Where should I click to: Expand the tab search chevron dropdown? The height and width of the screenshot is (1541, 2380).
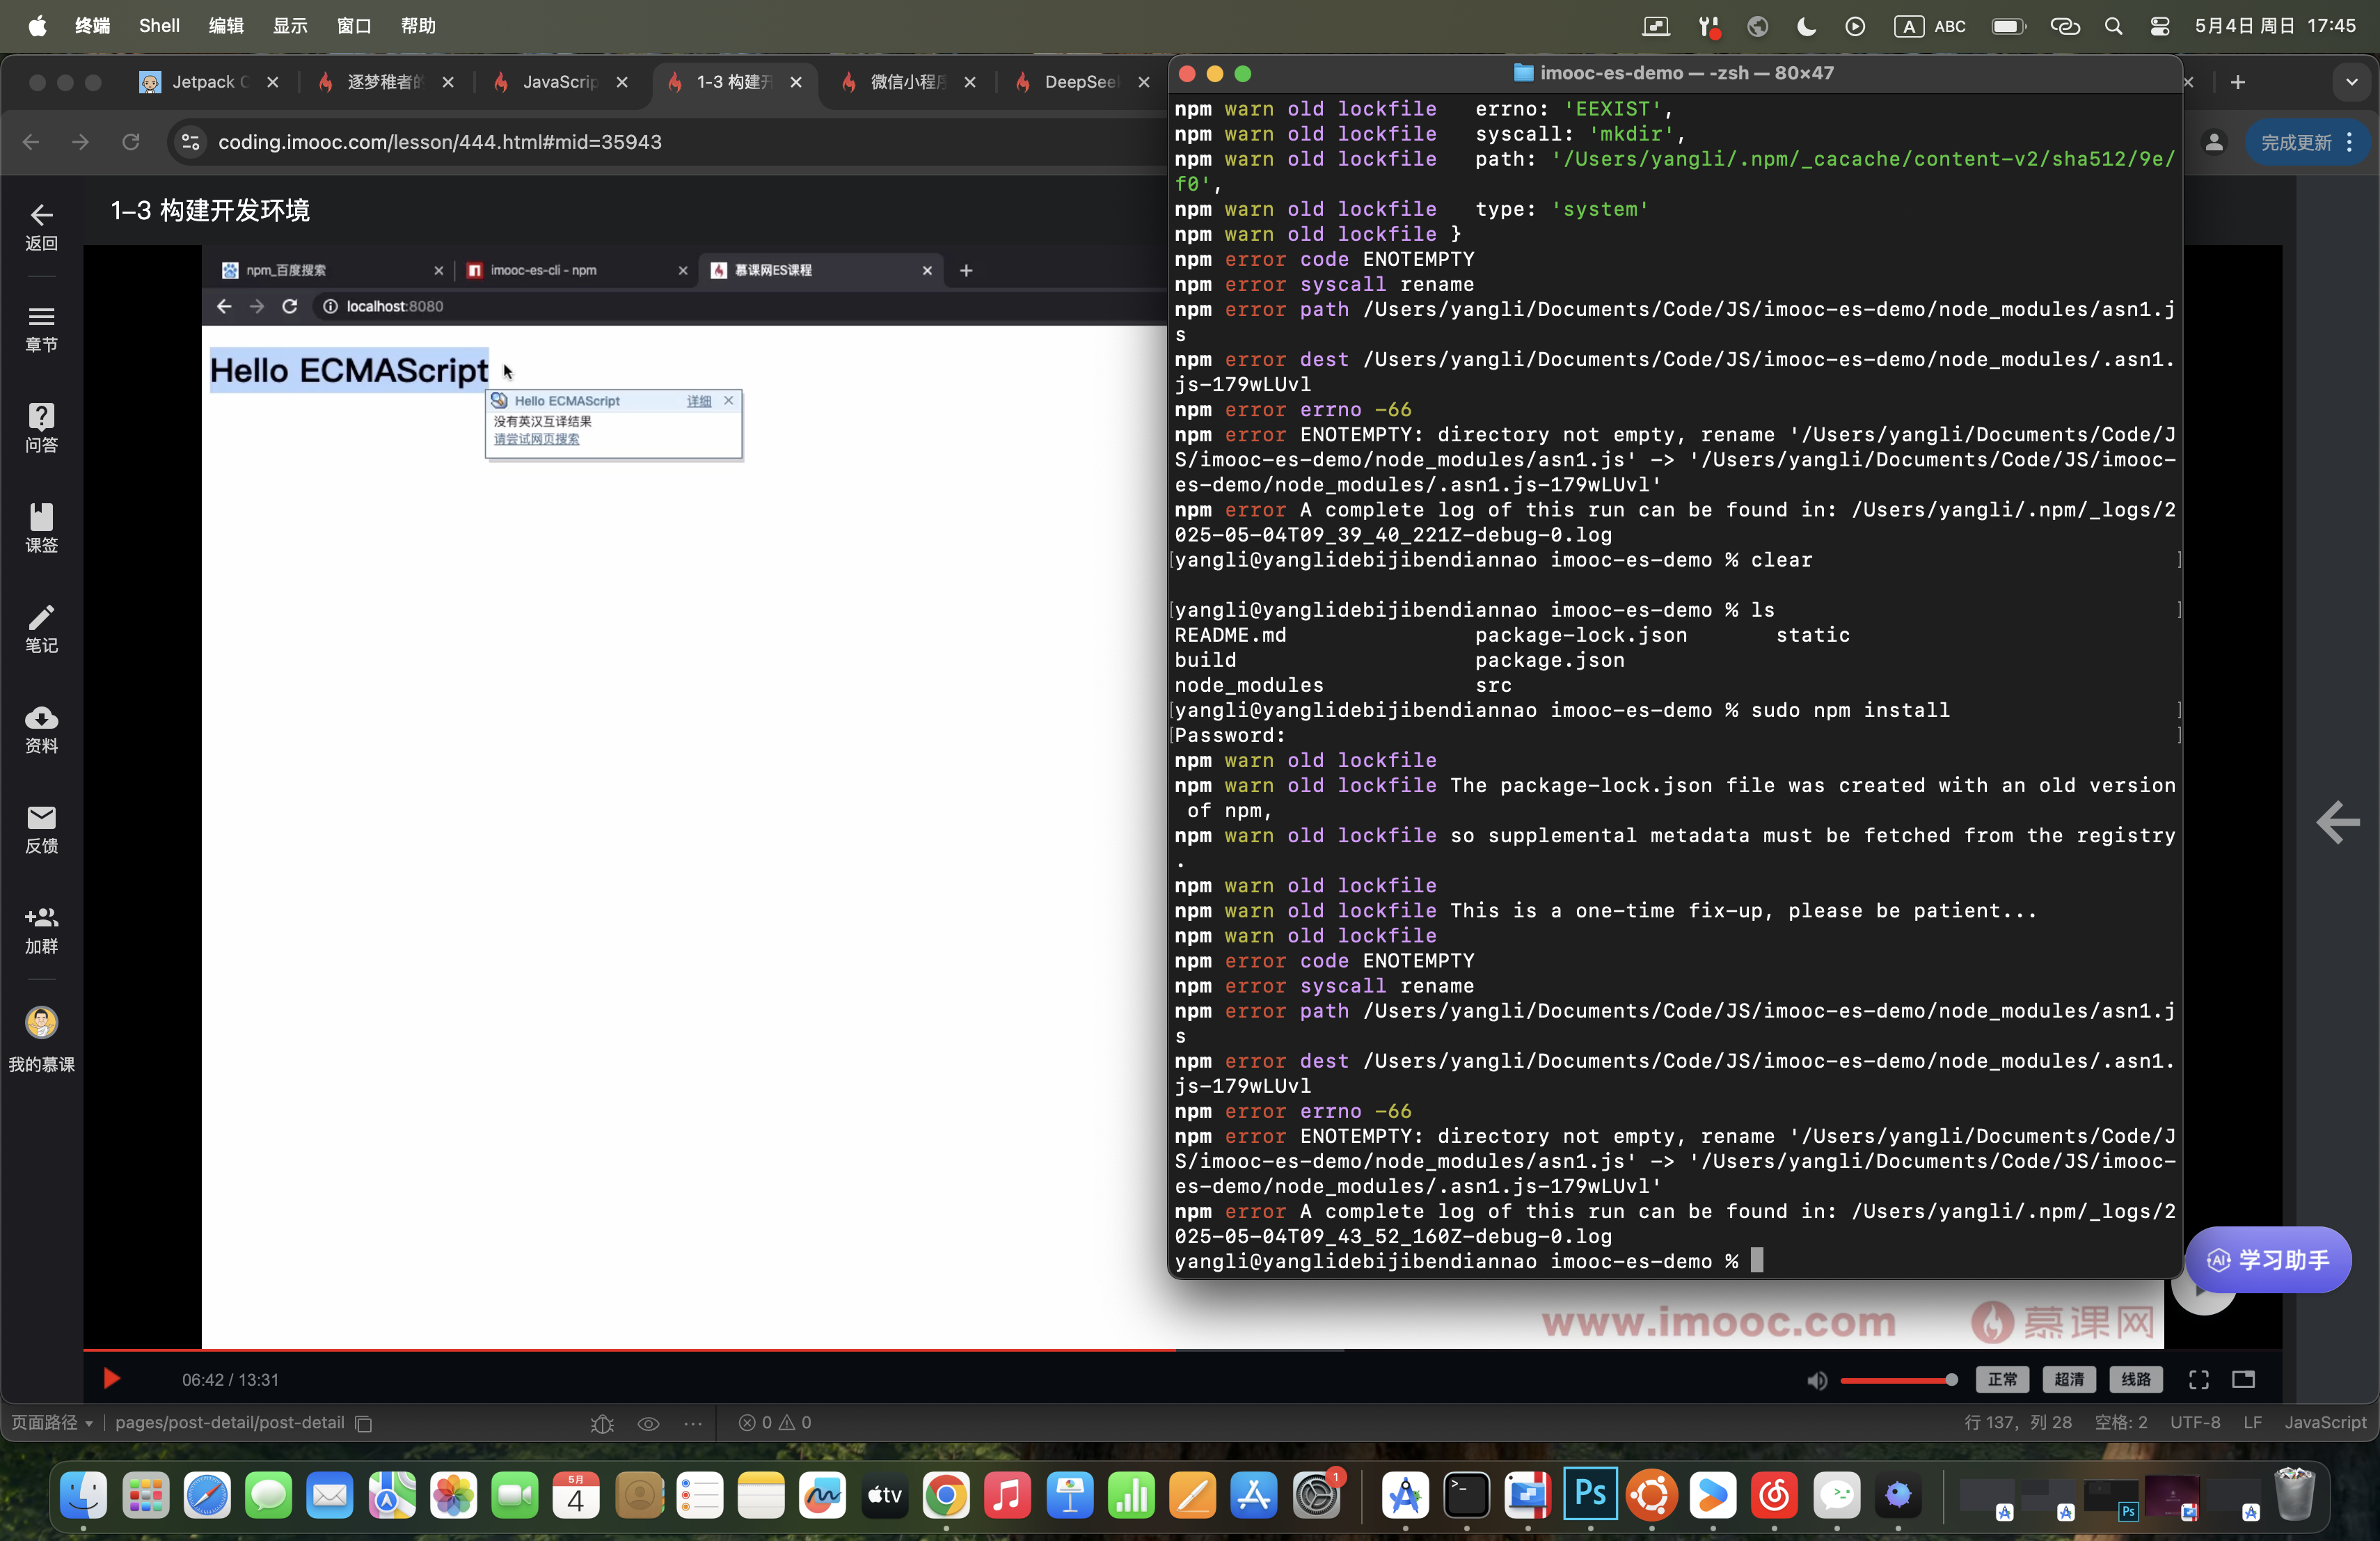pos(2352,82)
